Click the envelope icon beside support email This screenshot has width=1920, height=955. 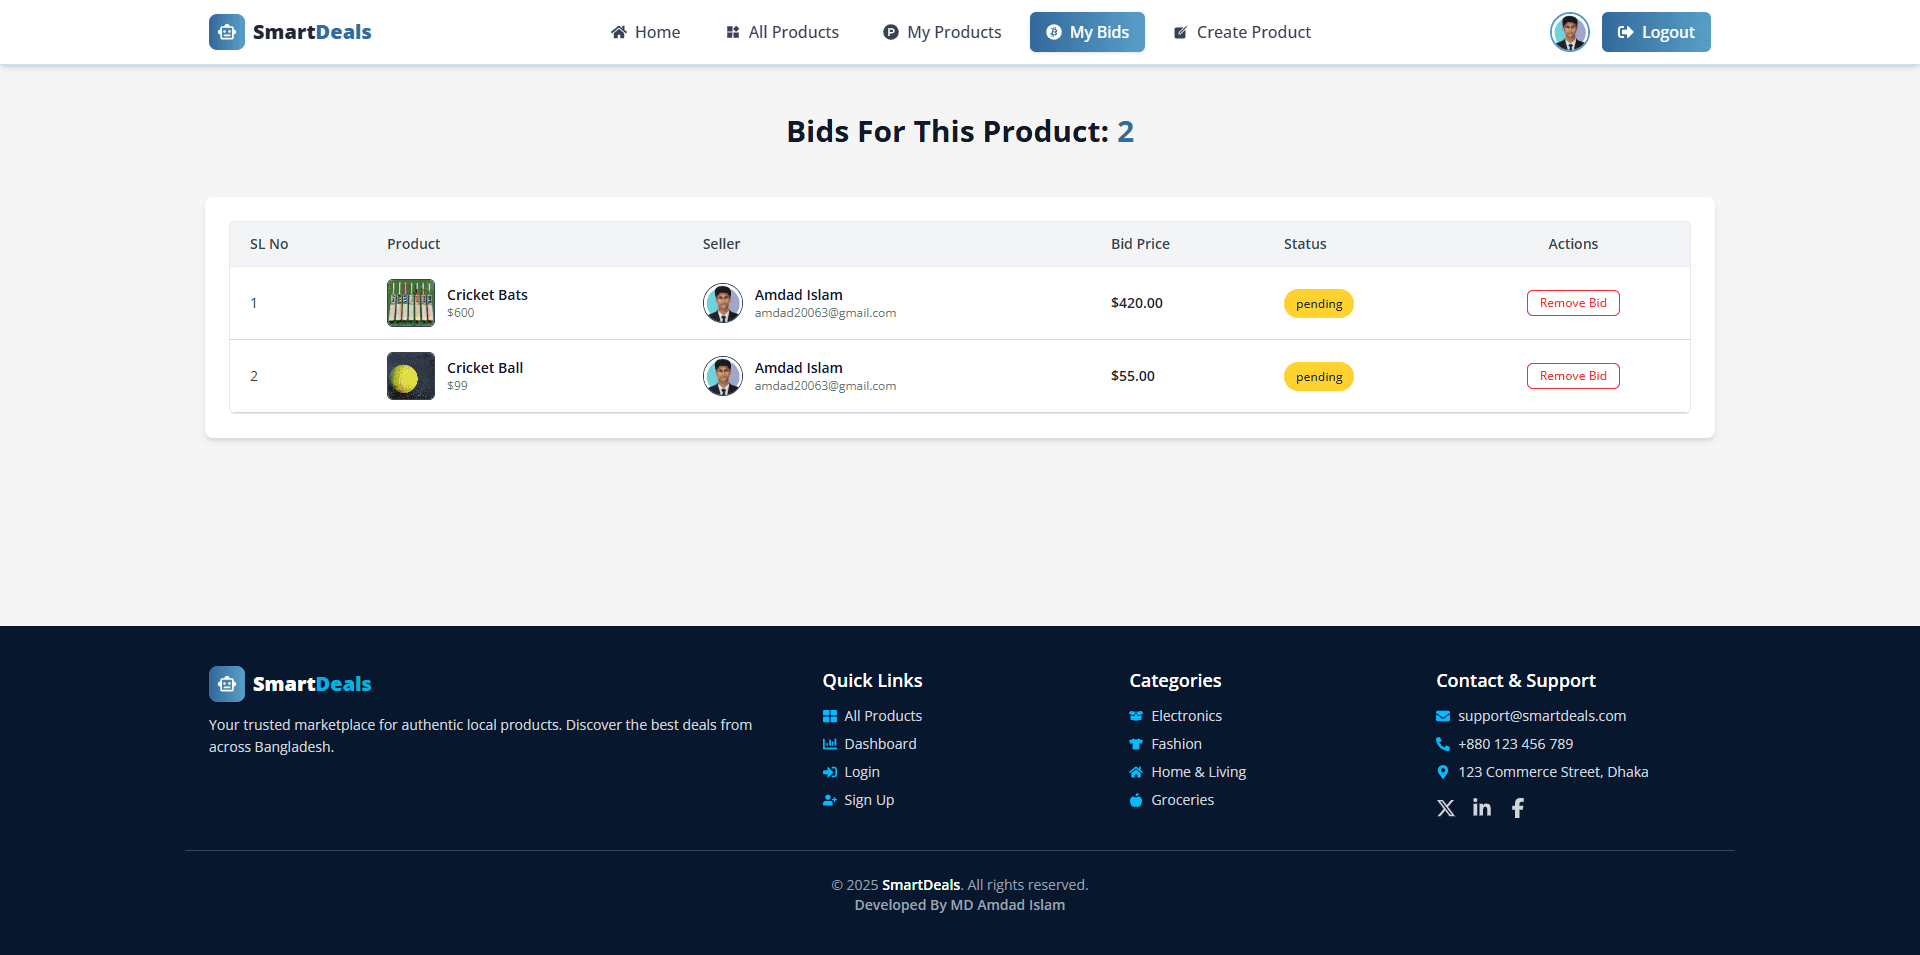click(1443, 716)
